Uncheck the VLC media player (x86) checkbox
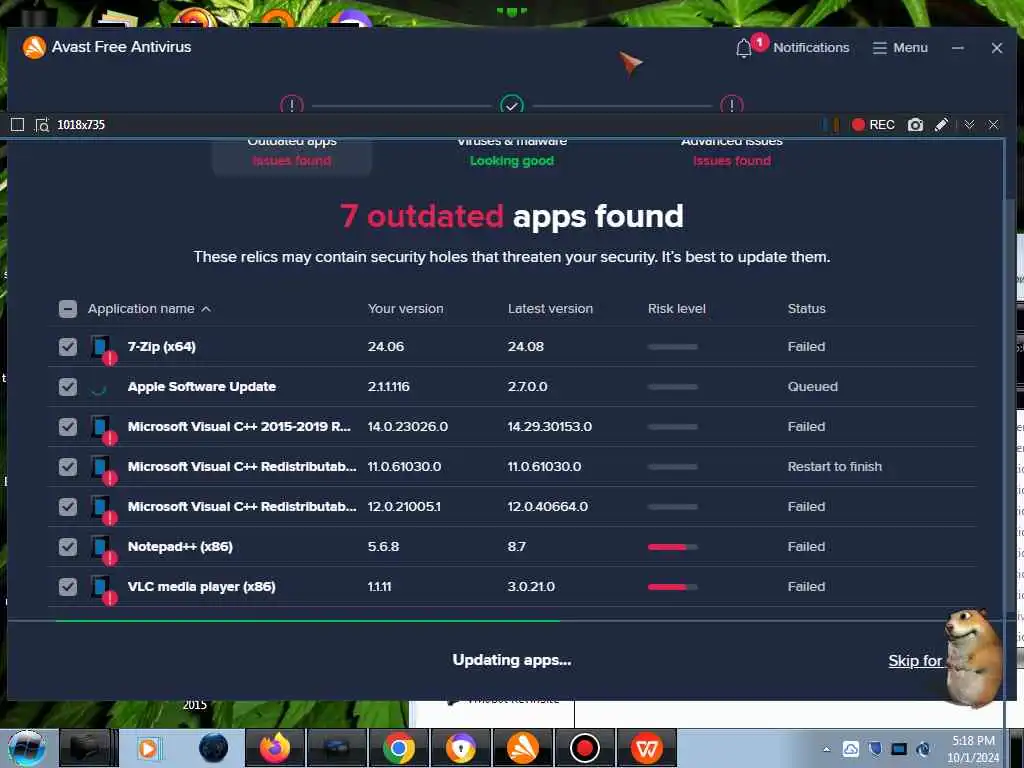This screenshot has width=1024, height=768. 68,586
